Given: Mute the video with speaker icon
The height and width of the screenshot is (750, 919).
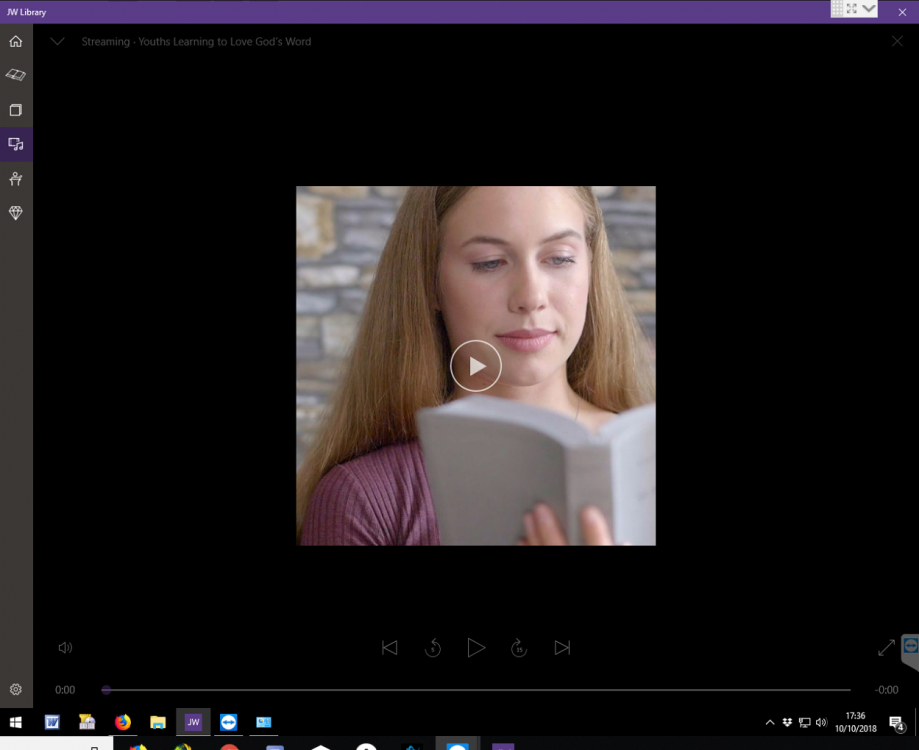Looking at the screenshot, I should pos(65,648).
